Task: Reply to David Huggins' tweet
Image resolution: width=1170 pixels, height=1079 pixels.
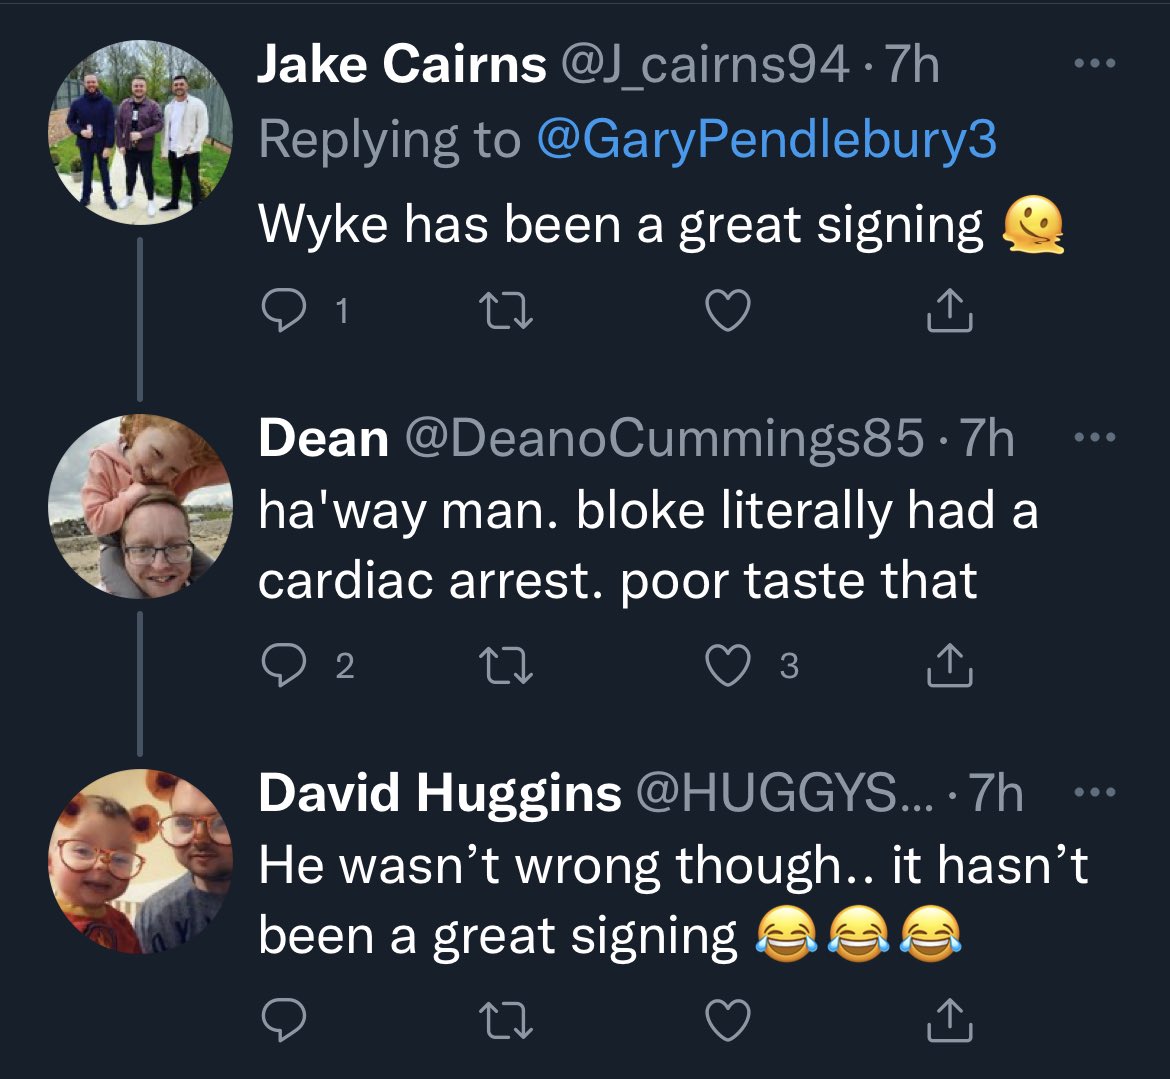Action: pos(284,1020)
